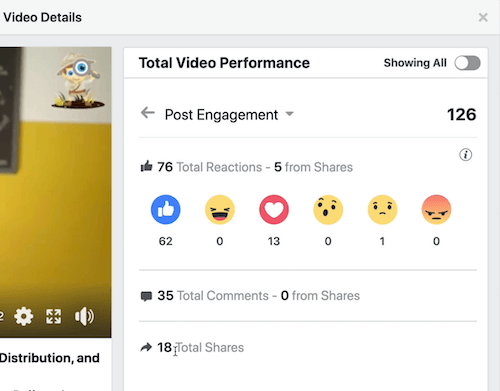Screen dimensions: 500x391
Task: Mute the video volume speaker
Action: [x=84, y=316]
